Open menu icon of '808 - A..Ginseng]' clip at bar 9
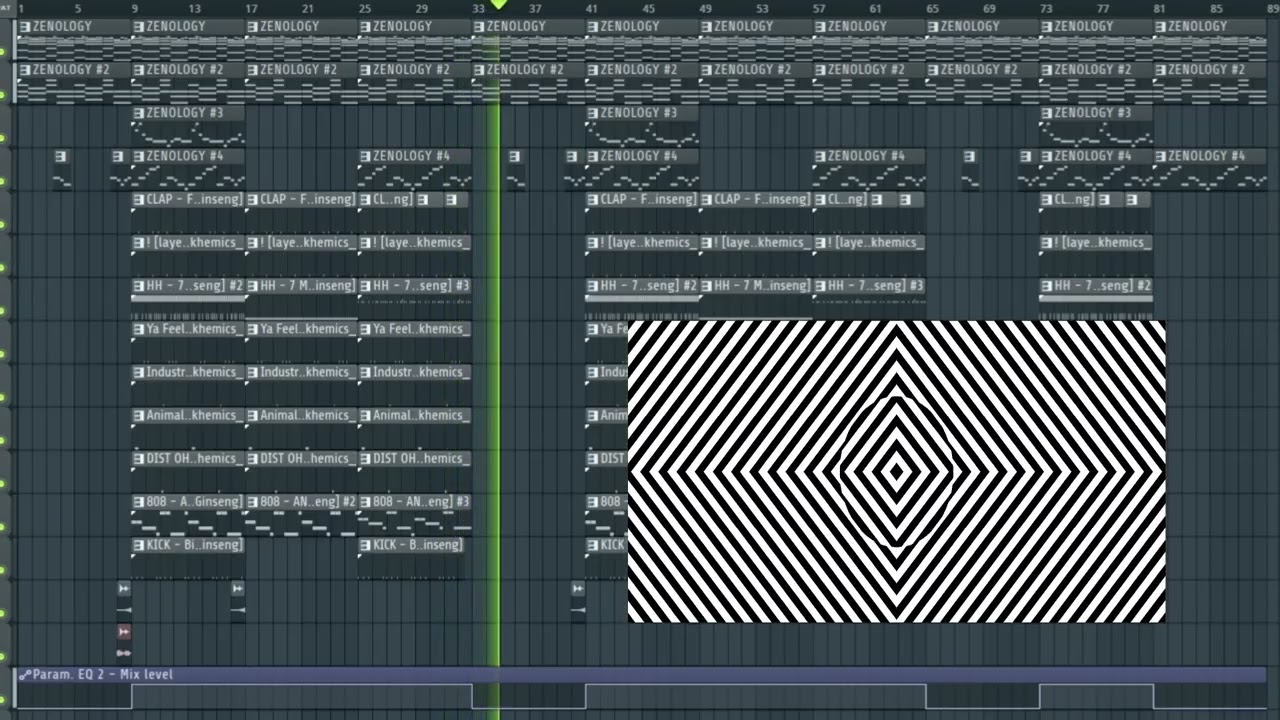The width and height of the screenshot is (1280, 720). coord(139,502)
